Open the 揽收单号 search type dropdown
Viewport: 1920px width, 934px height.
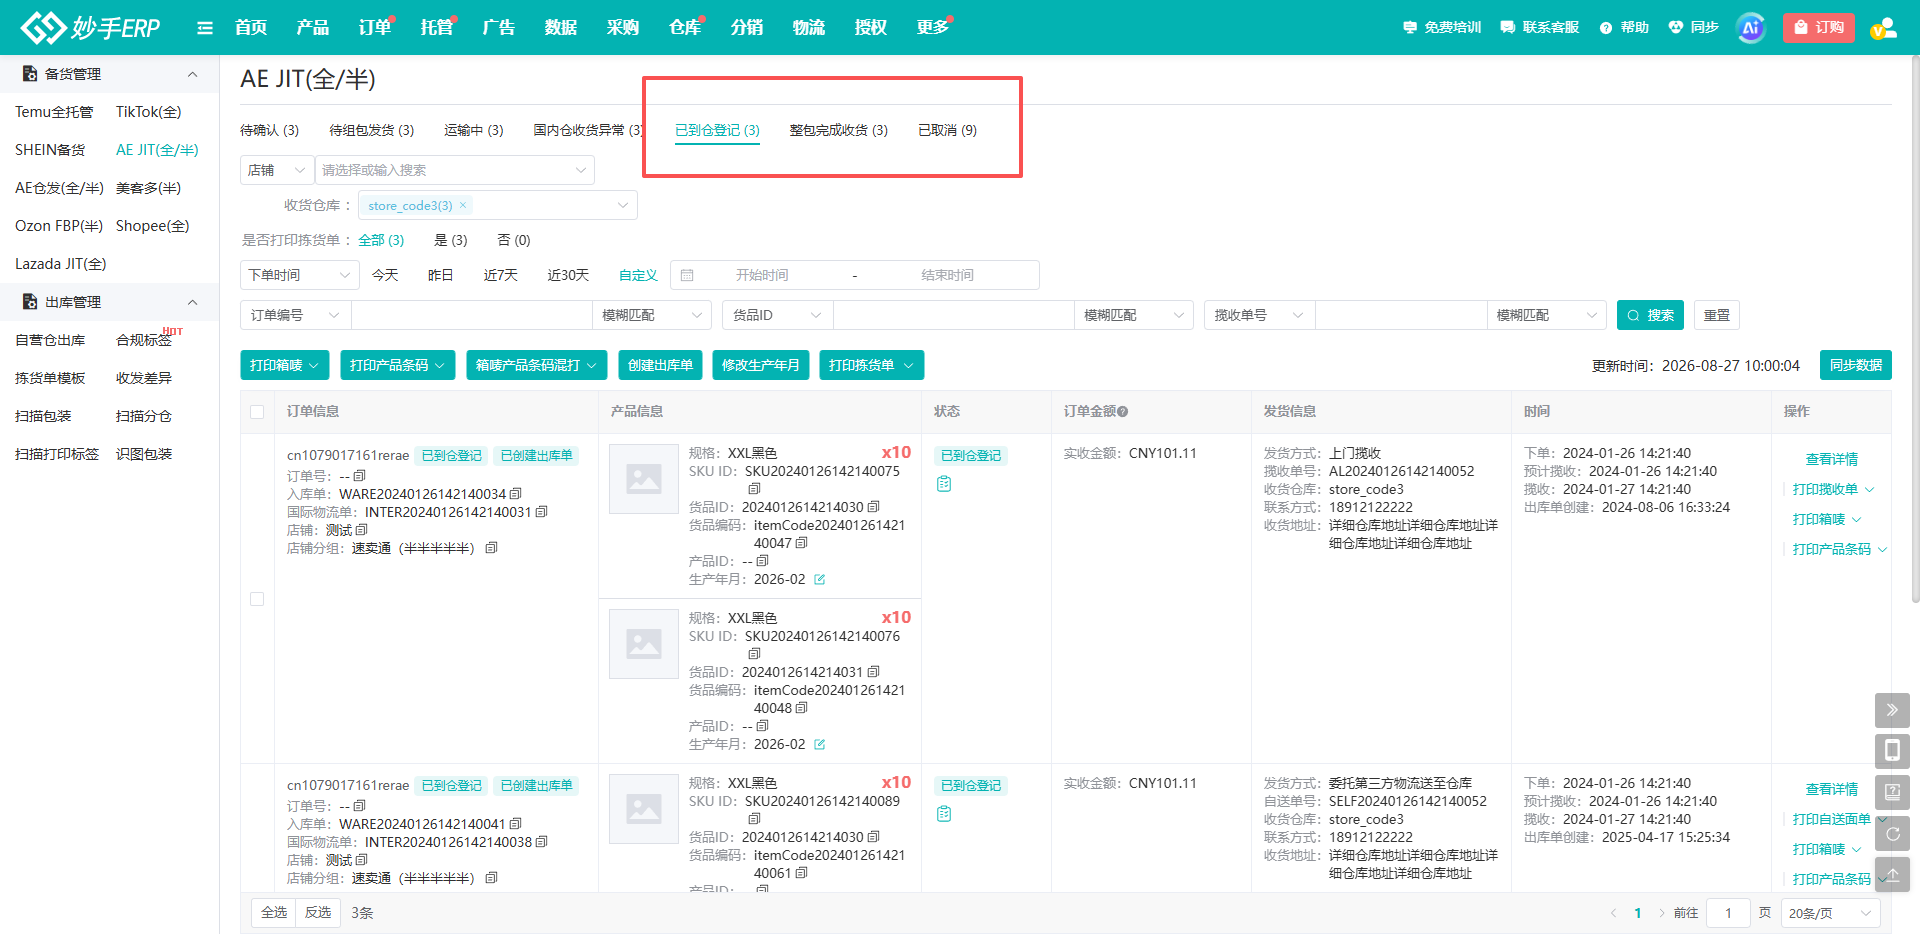click(1260, 315)
